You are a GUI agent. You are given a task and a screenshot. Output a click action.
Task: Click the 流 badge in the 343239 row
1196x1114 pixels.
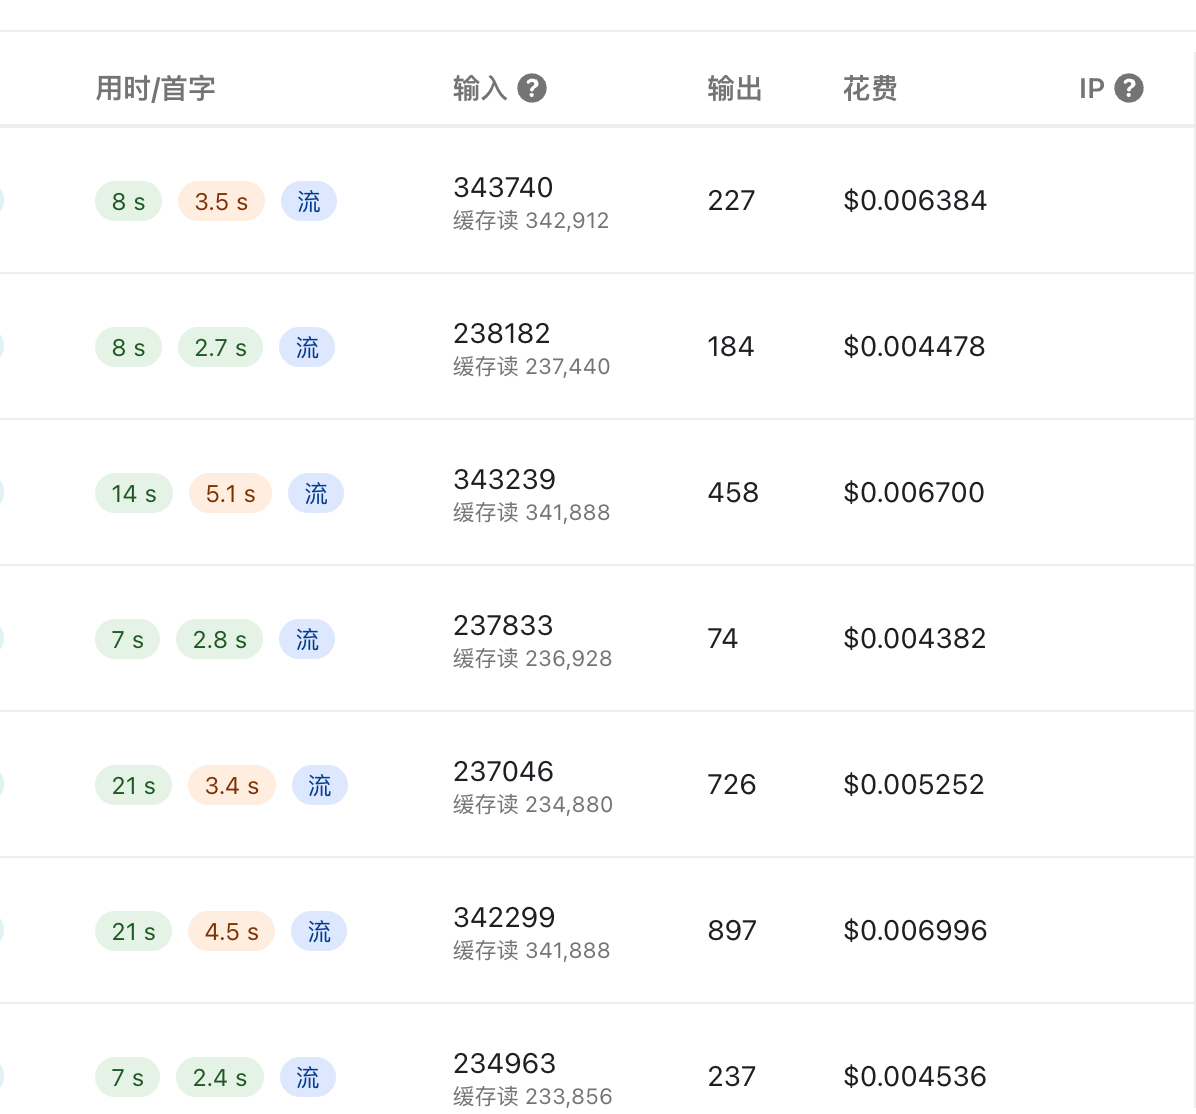point(316,493)
